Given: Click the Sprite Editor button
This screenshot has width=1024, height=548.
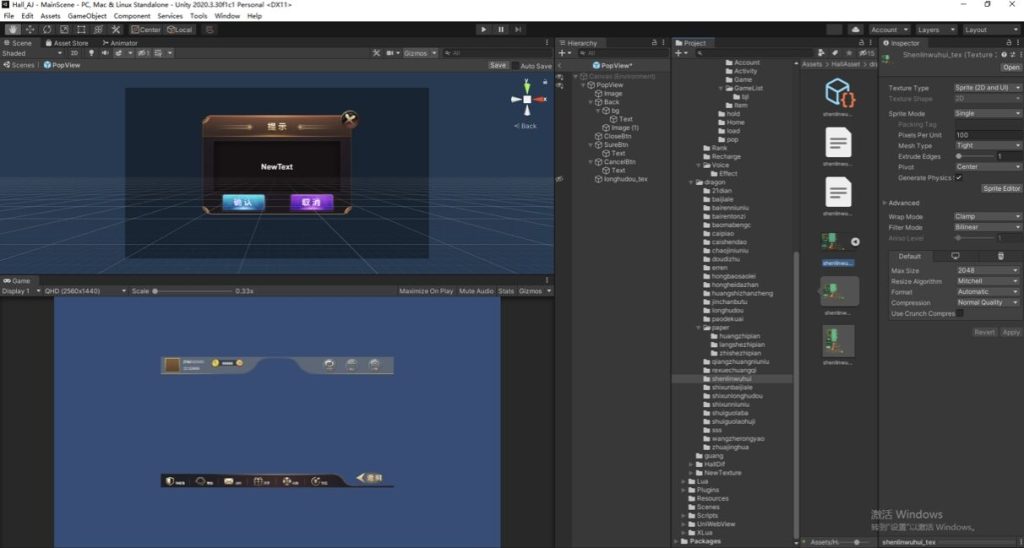Looking at the screenshot, I should pyautogui.click(x=1001, y=188).
